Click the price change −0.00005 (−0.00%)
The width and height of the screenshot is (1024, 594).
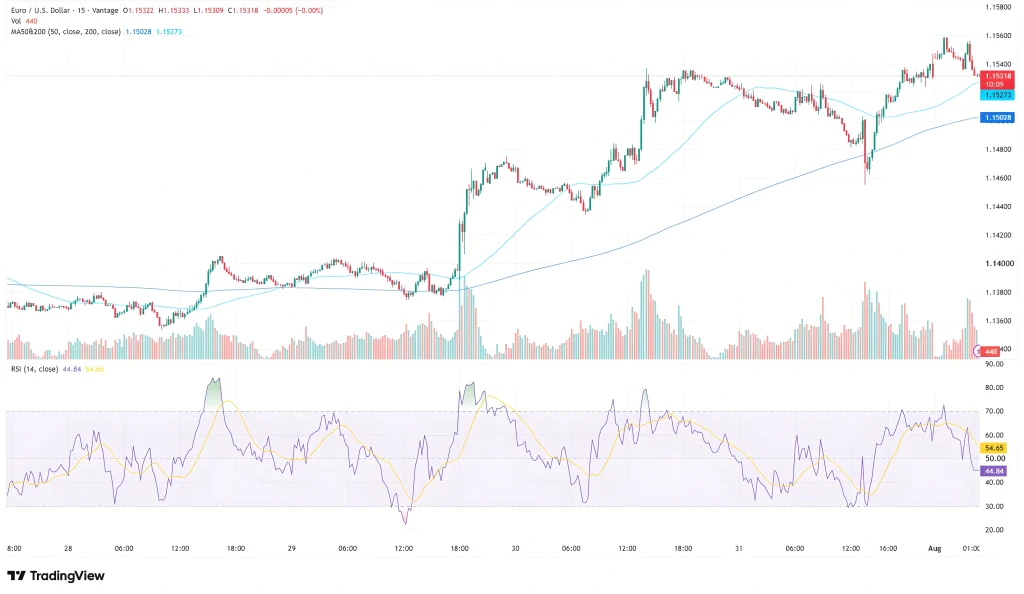click(293, 10)
